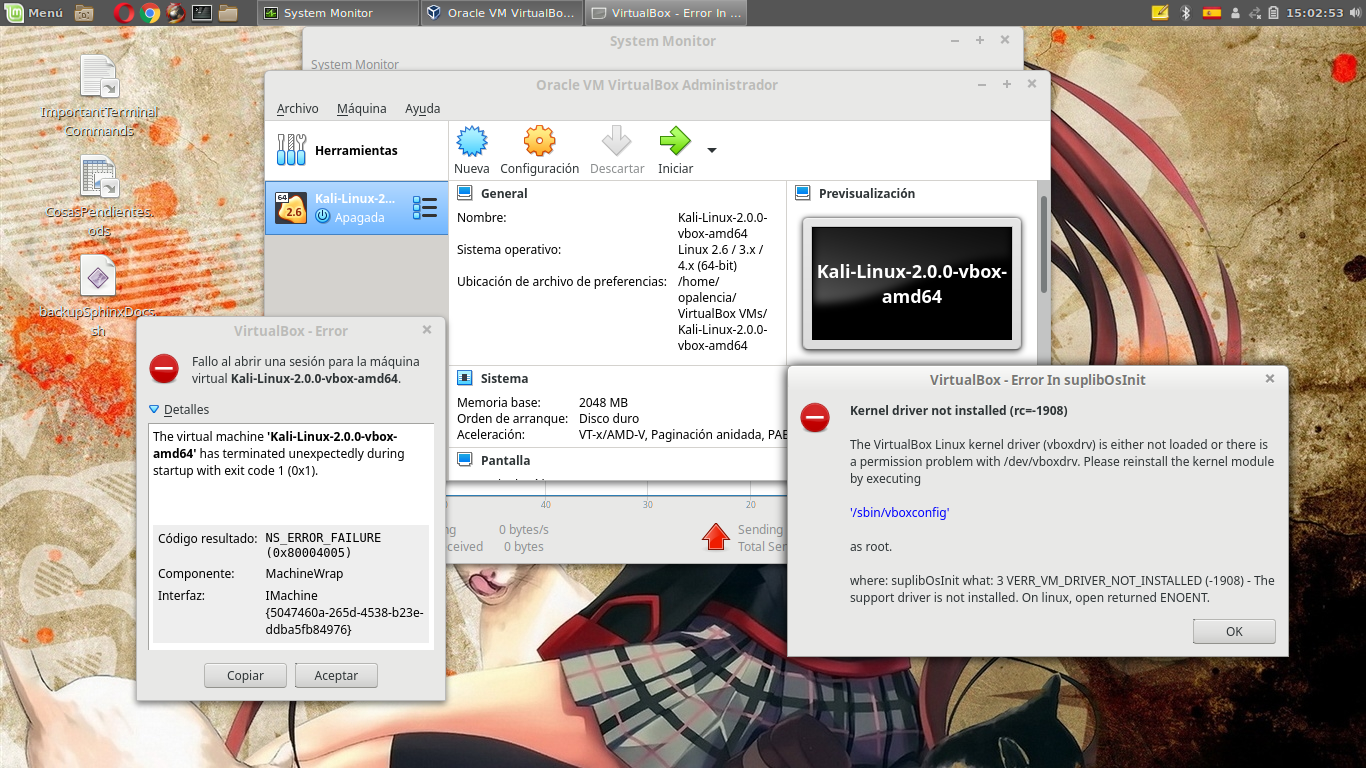The width and height of the screenshot is (1366, 768).
Task: Click Herramientas in VirtualBox sidebar
Action: point(356,150)
